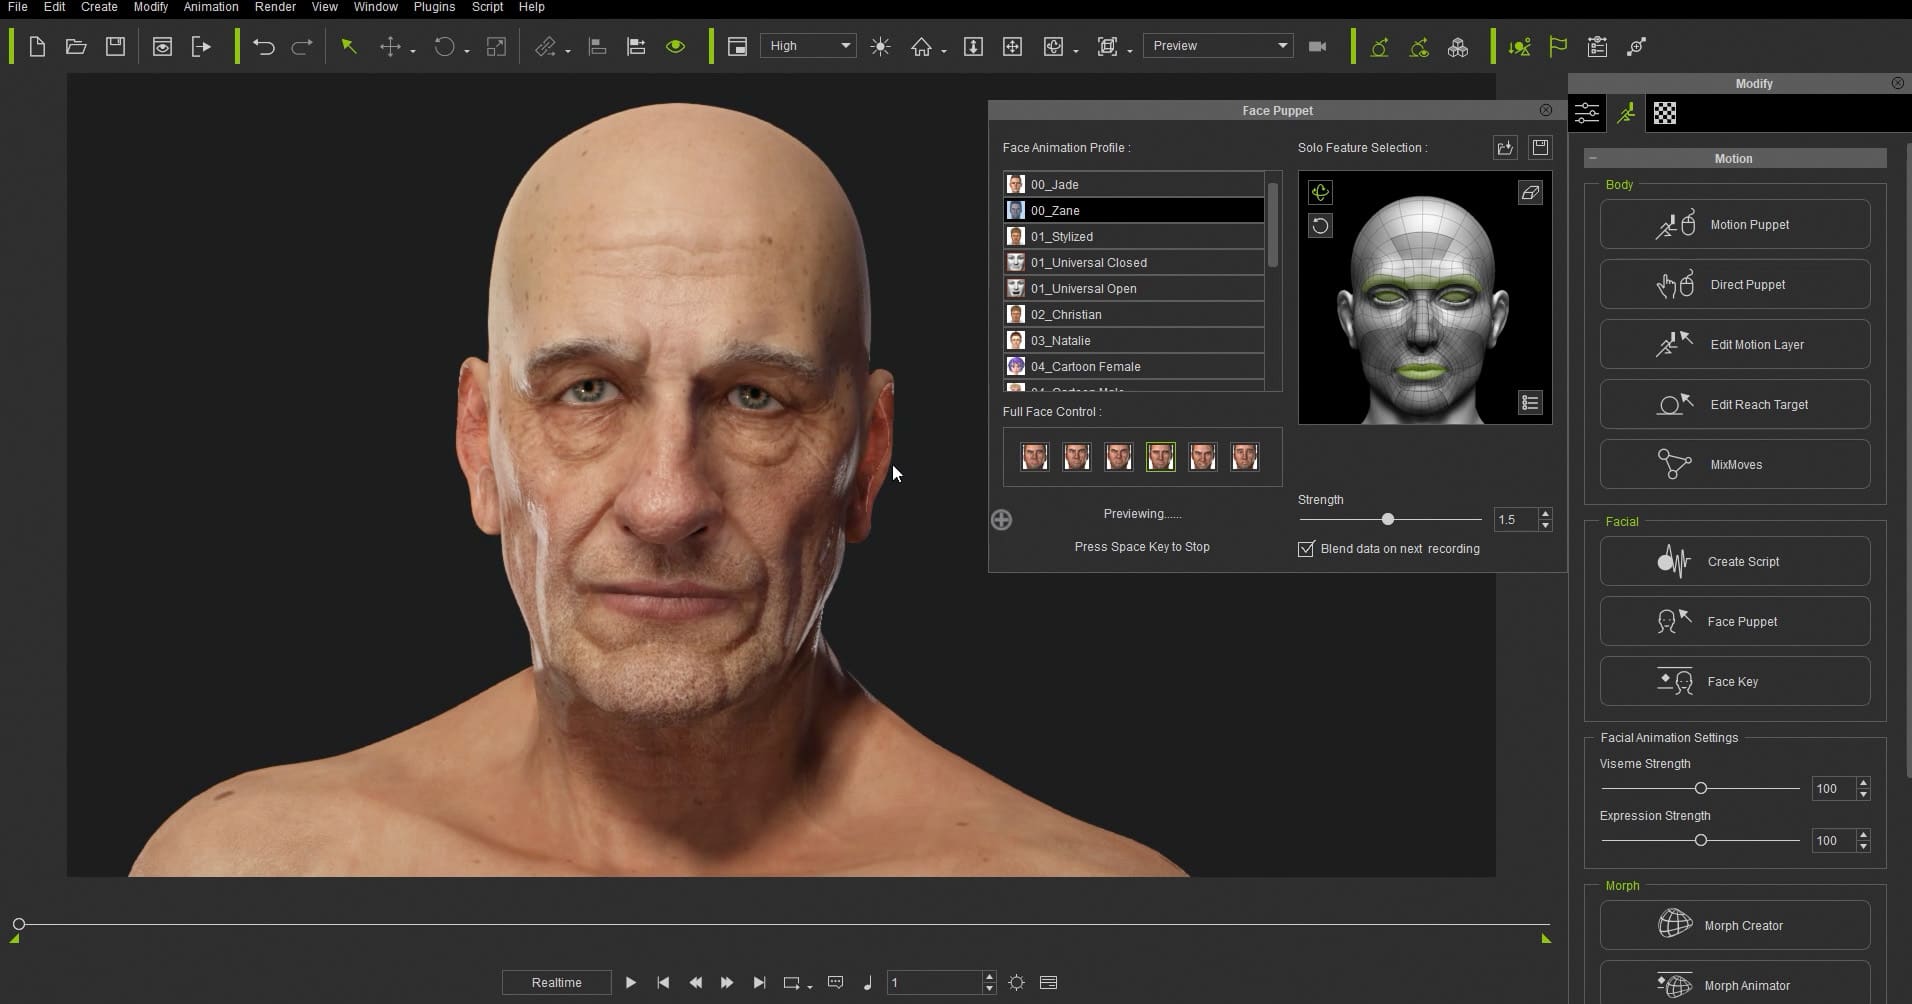Open the Preview mode dropdown

[x=1281, y=45]
